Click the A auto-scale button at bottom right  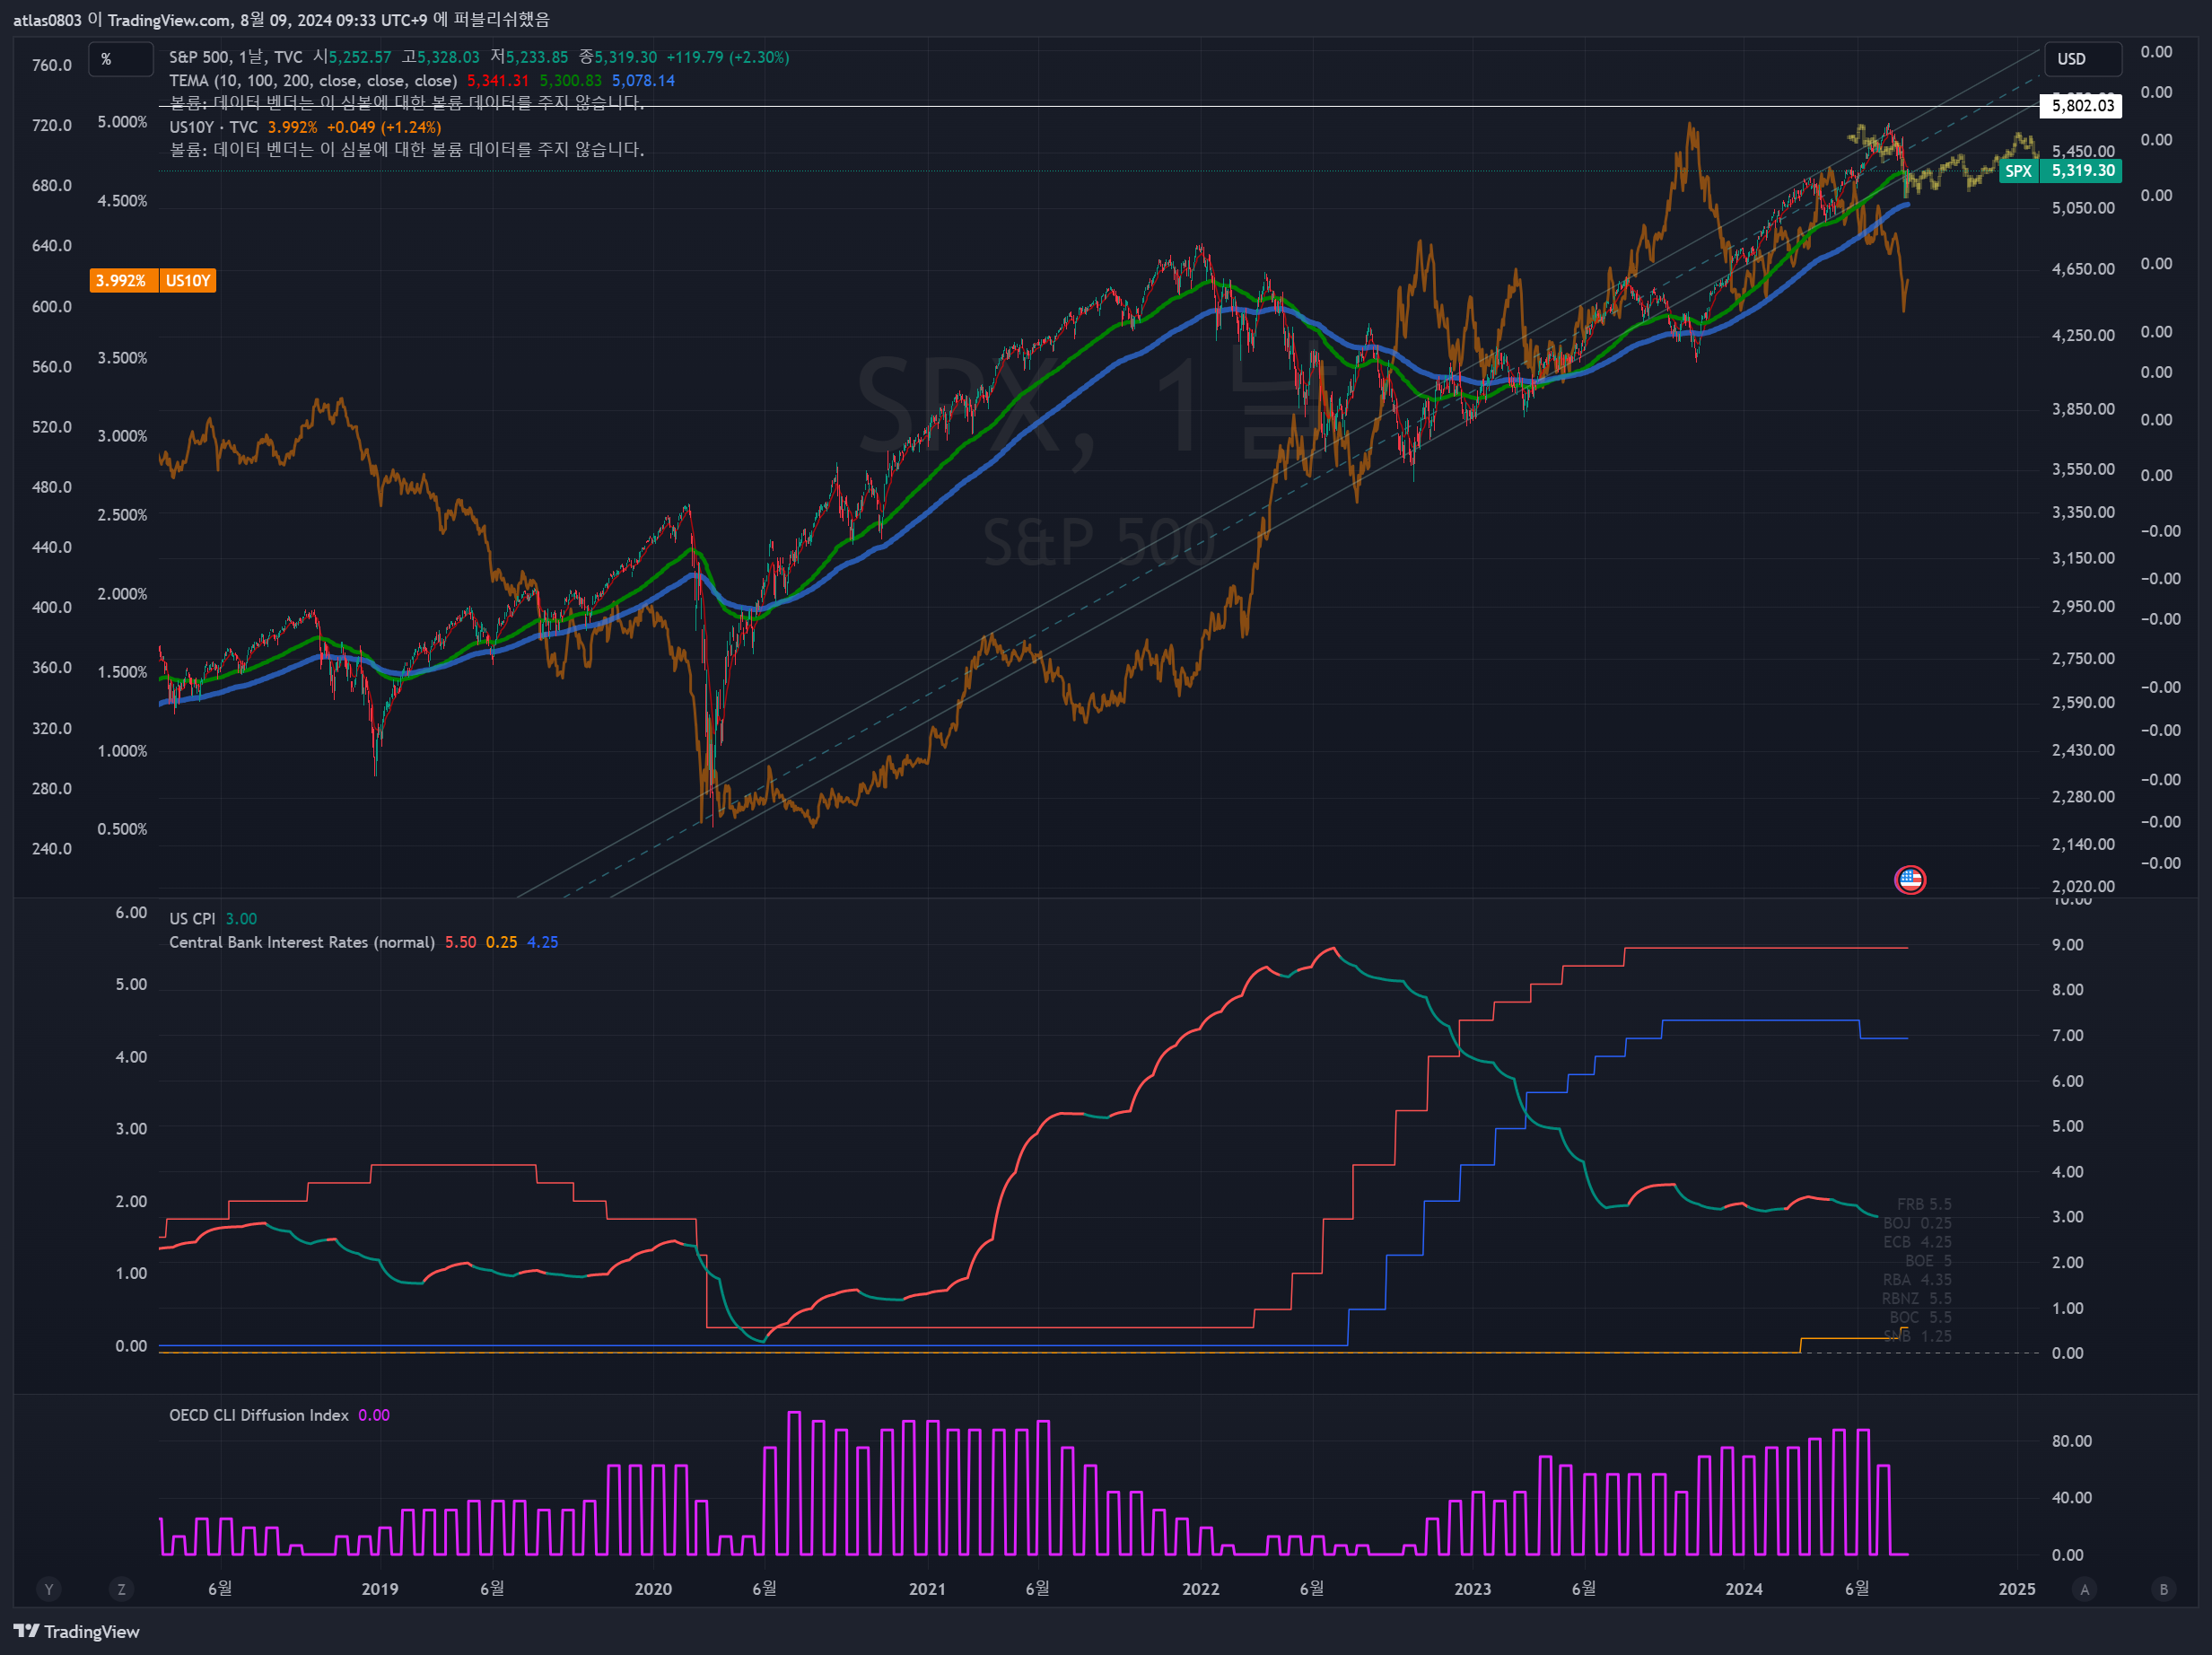point(2084,1589)
